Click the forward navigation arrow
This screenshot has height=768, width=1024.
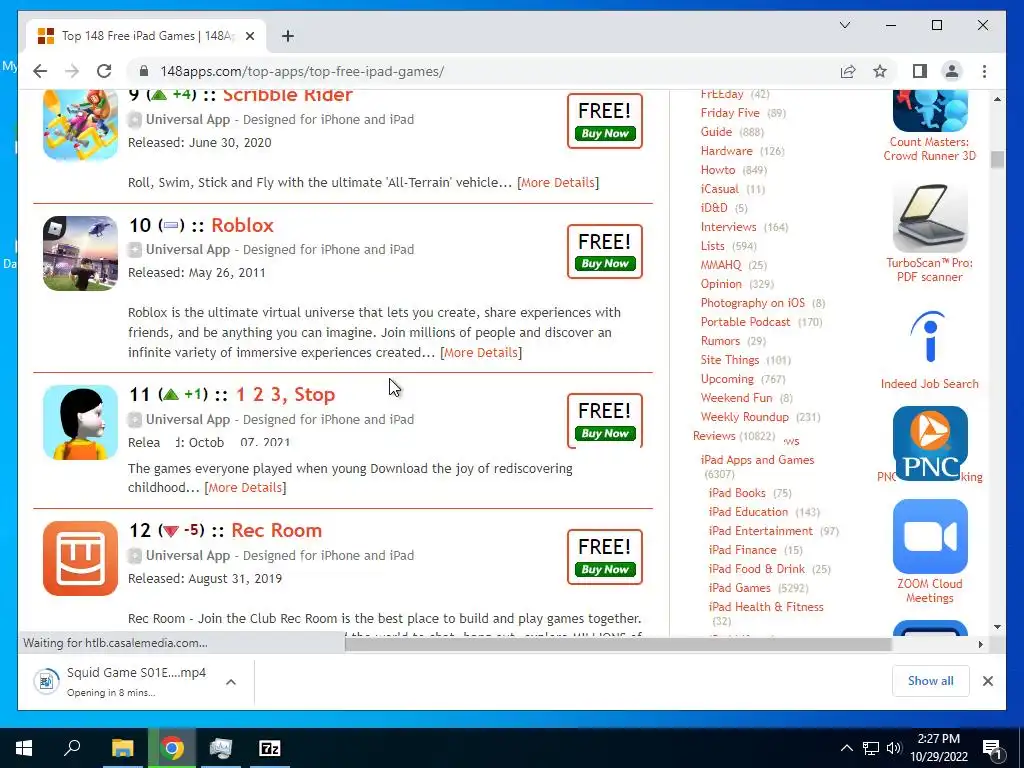(x=72, y=71)
